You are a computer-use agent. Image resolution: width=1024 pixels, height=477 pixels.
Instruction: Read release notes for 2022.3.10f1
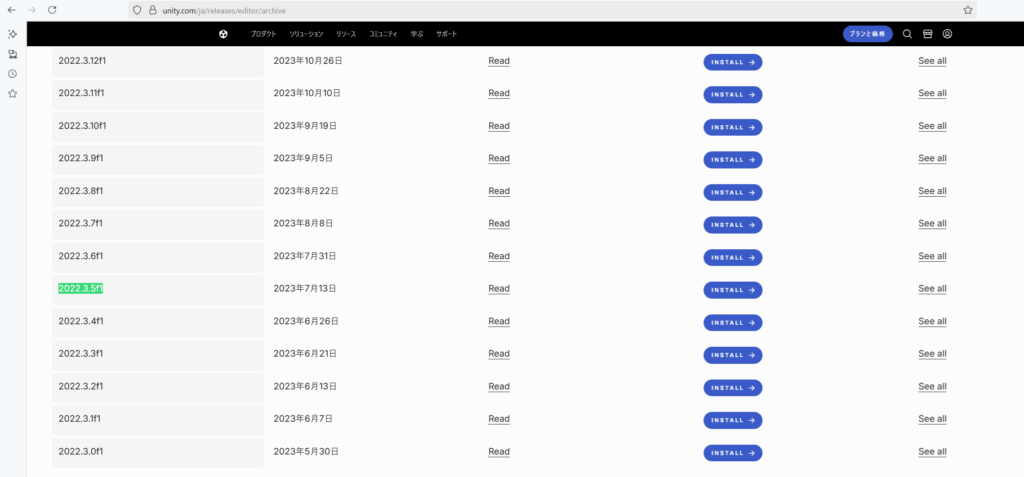499,125
